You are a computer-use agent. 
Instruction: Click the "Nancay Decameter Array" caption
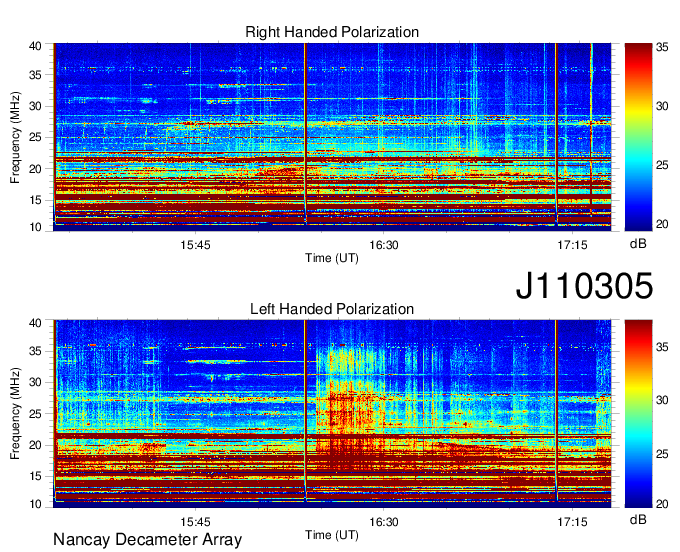pyautogui.click(x=147, y=540)
